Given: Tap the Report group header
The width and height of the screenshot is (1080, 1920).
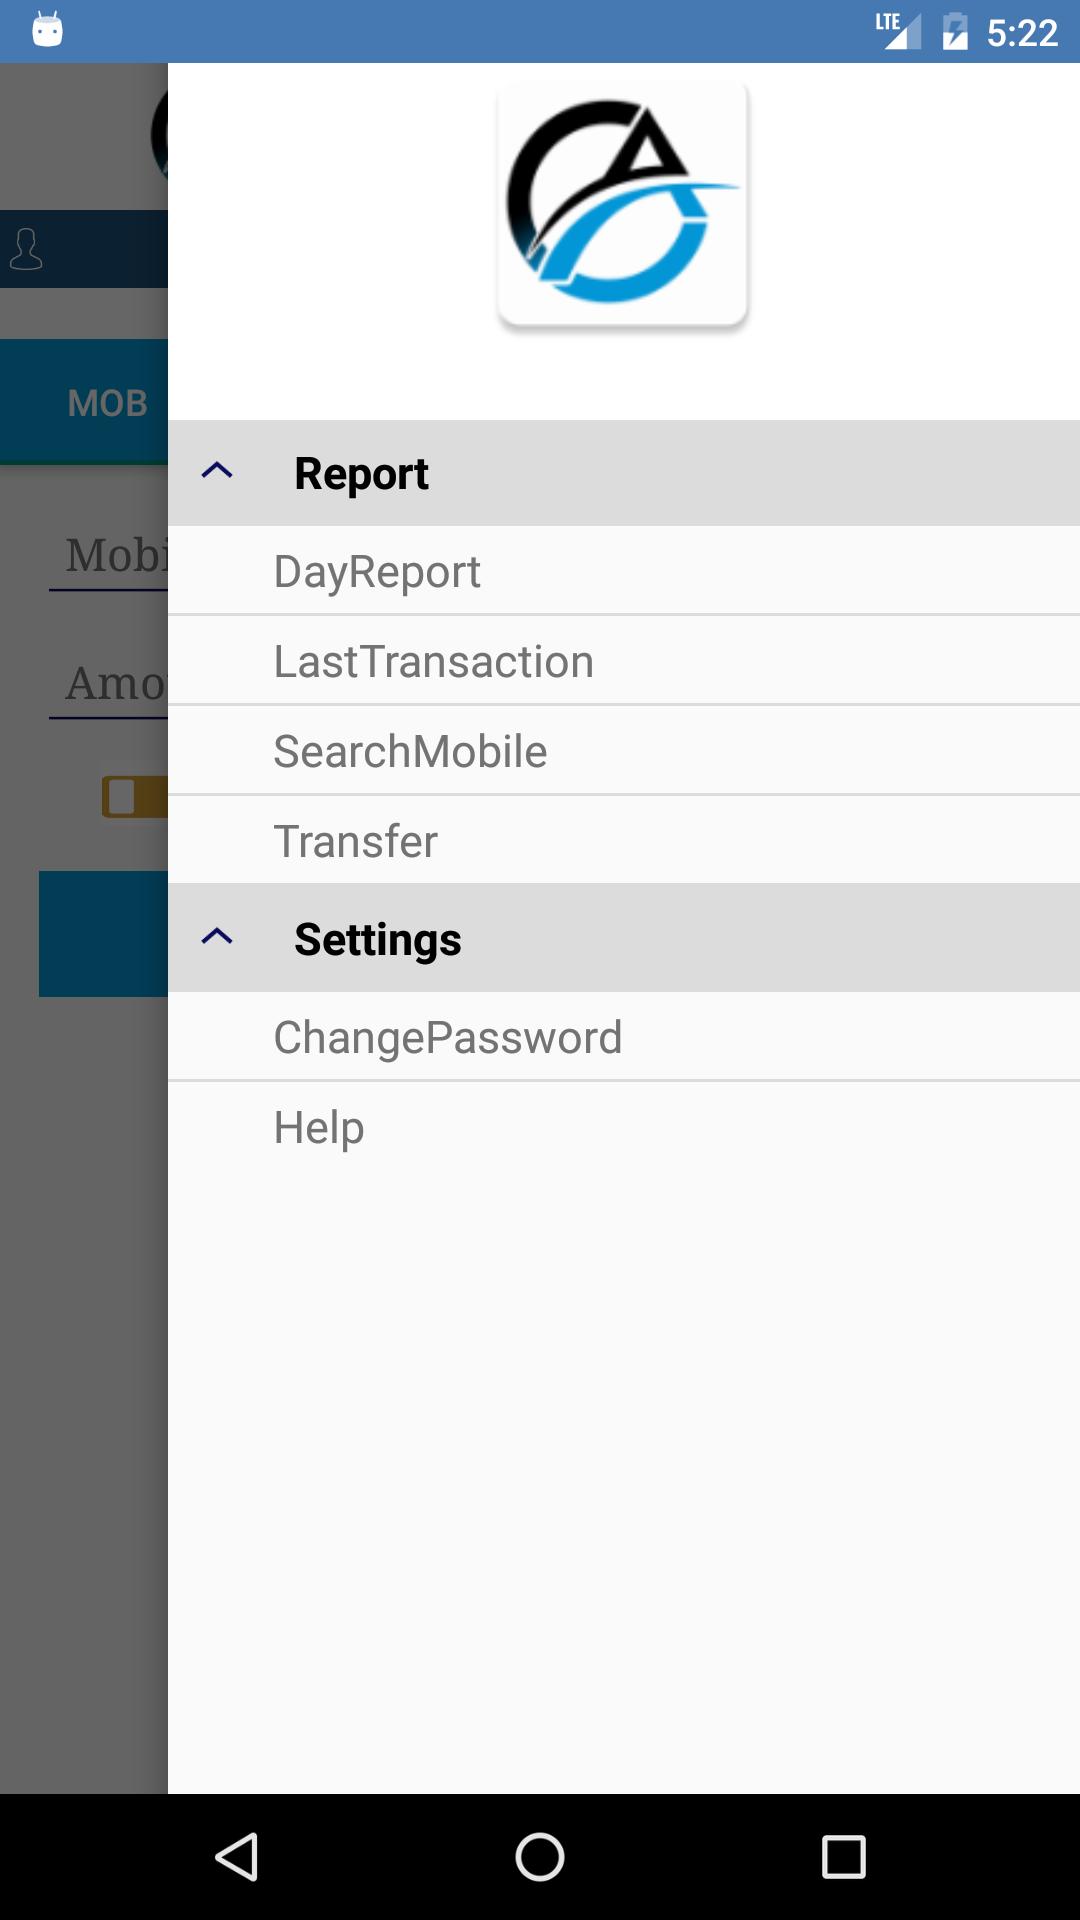Looking at the screenshot, I should coord(362,474).
